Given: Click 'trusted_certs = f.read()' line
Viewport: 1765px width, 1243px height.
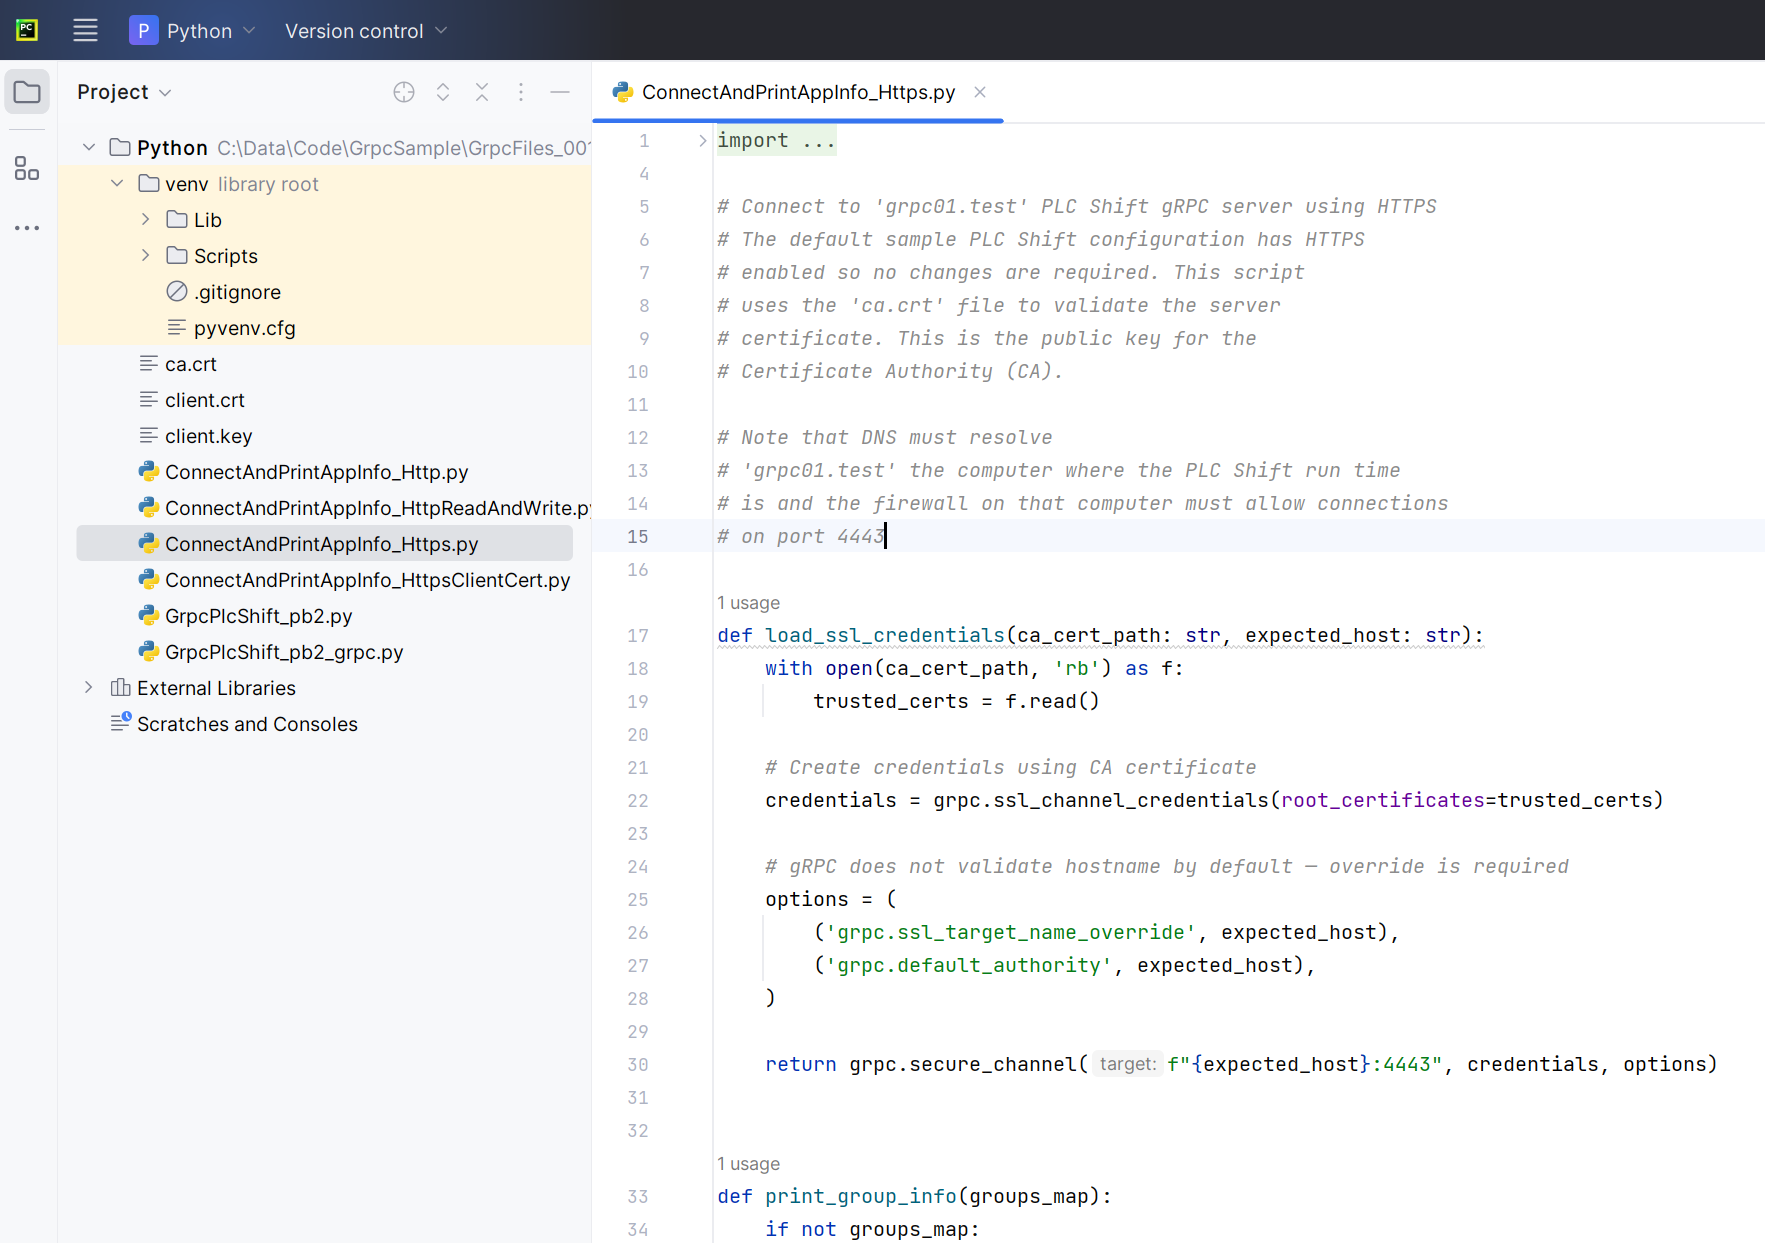Looking at the screenshot, I should pos(956,701).
